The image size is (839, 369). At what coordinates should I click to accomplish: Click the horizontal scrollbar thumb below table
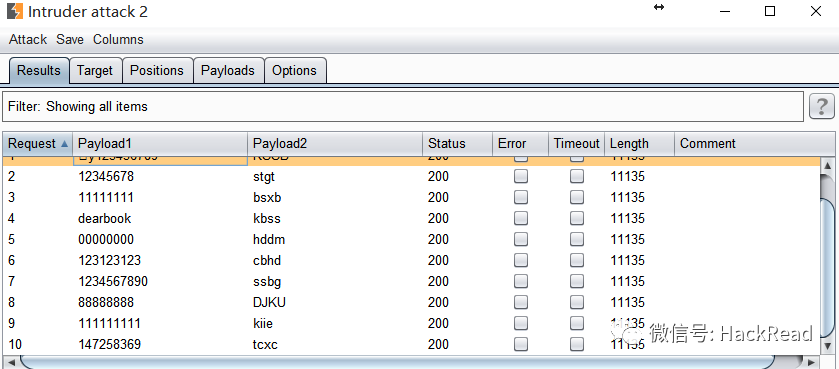click(x=399, y=362)
